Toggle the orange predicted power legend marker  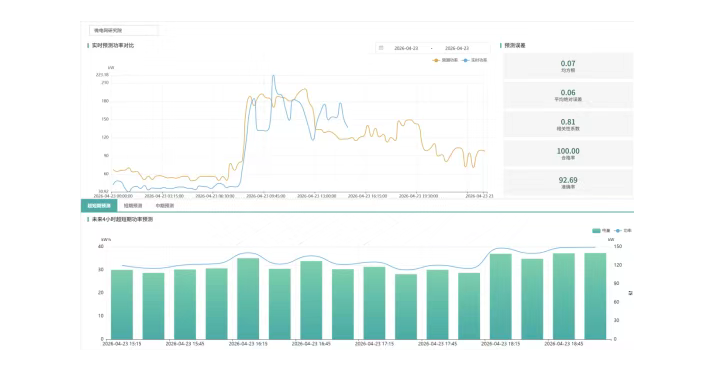(x=436, y=60)
